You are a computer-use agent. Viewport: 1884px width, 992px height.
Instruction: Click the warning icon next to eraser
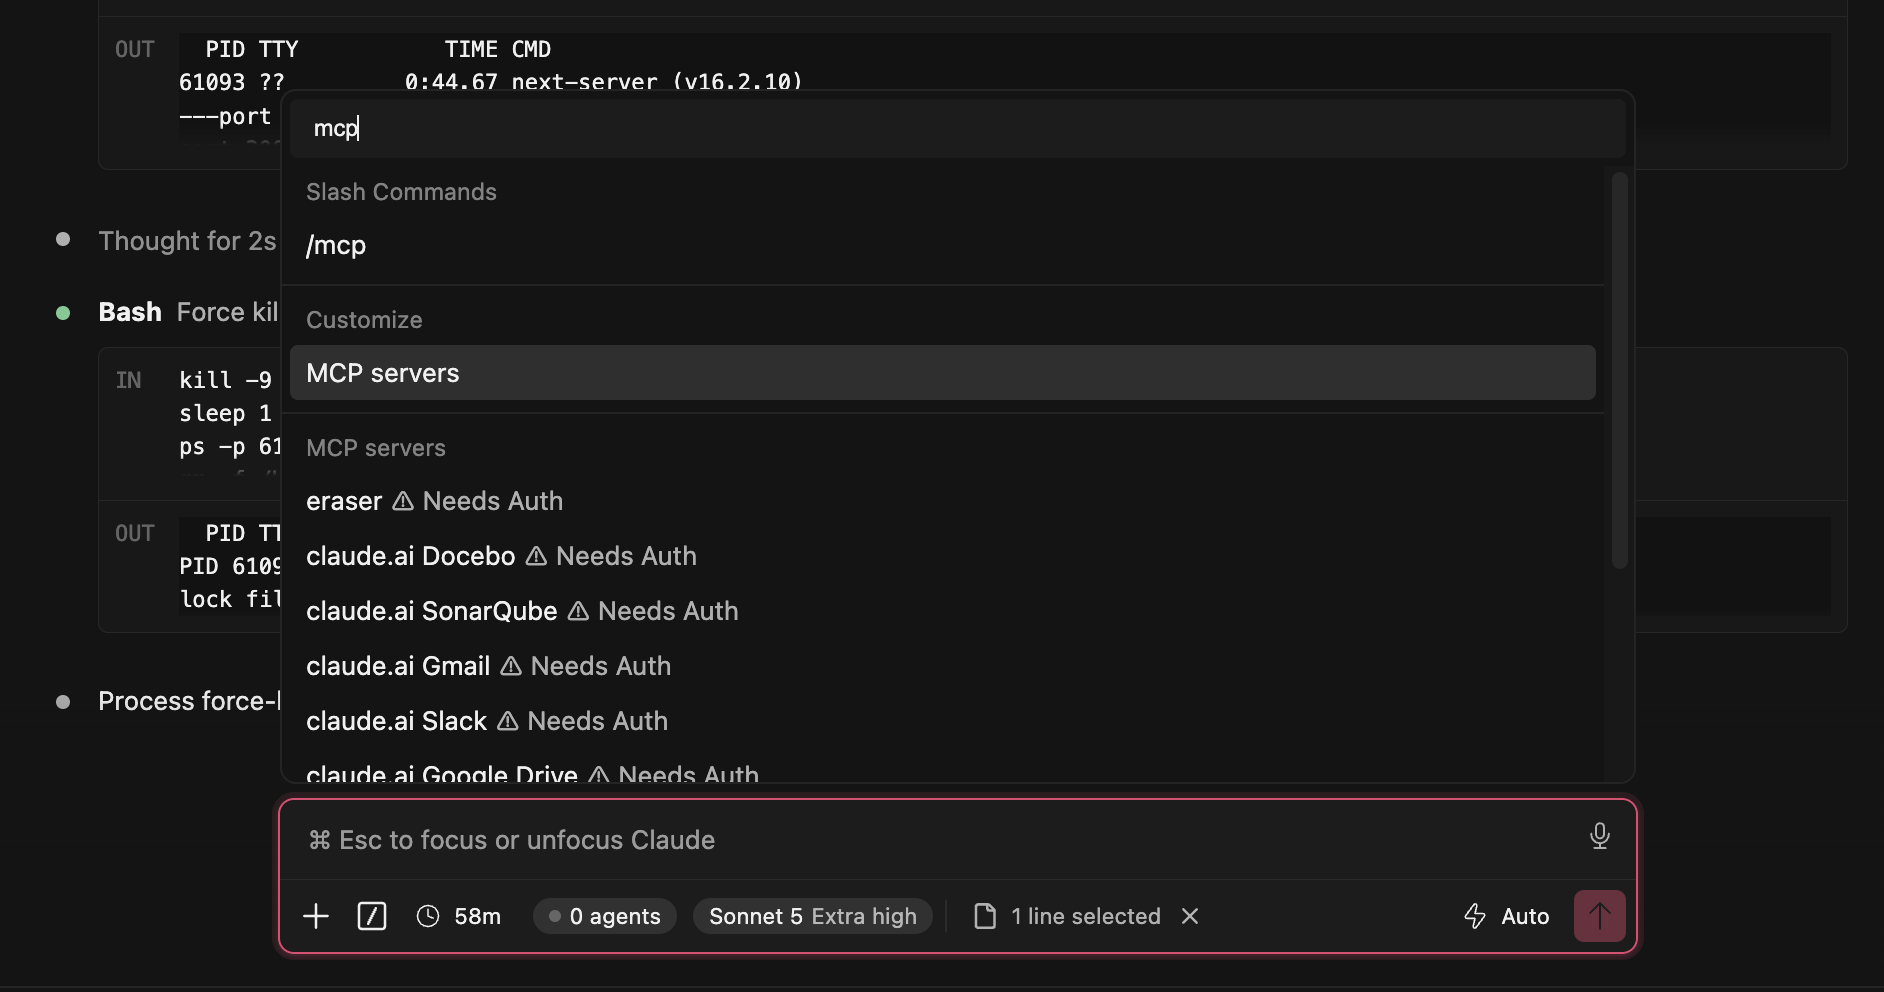[403, 501]
